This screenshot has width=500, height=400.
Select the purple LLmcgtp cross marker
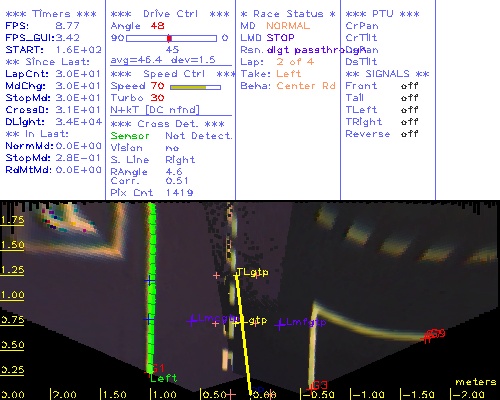point(191,321)
